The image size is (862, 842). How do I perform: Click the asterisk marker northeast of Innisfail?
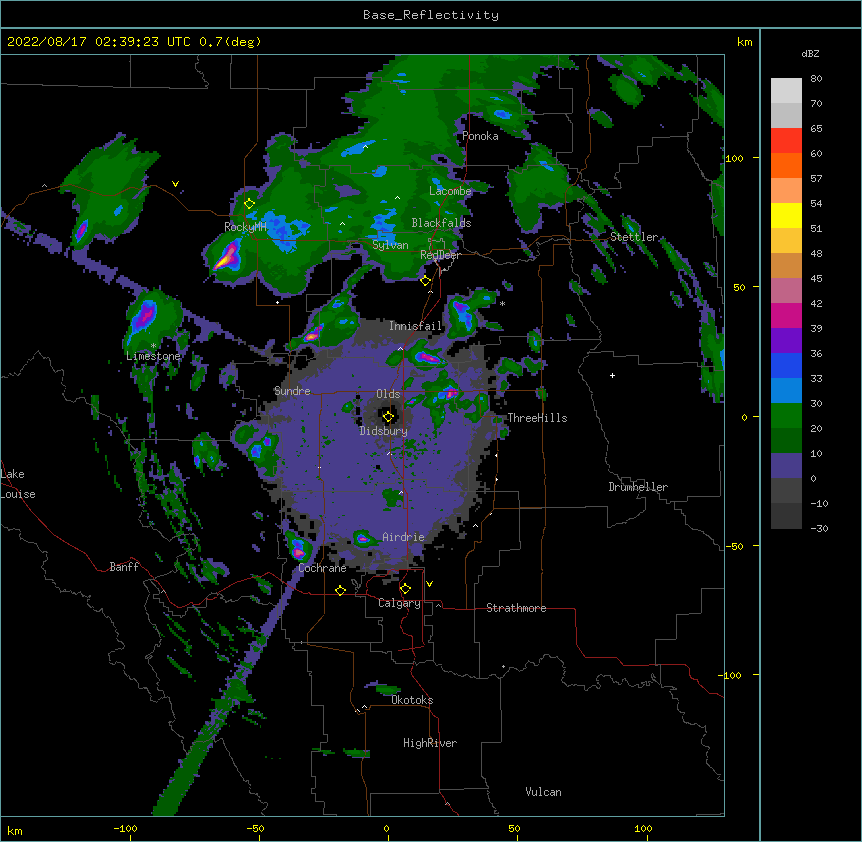coord(502,304)
